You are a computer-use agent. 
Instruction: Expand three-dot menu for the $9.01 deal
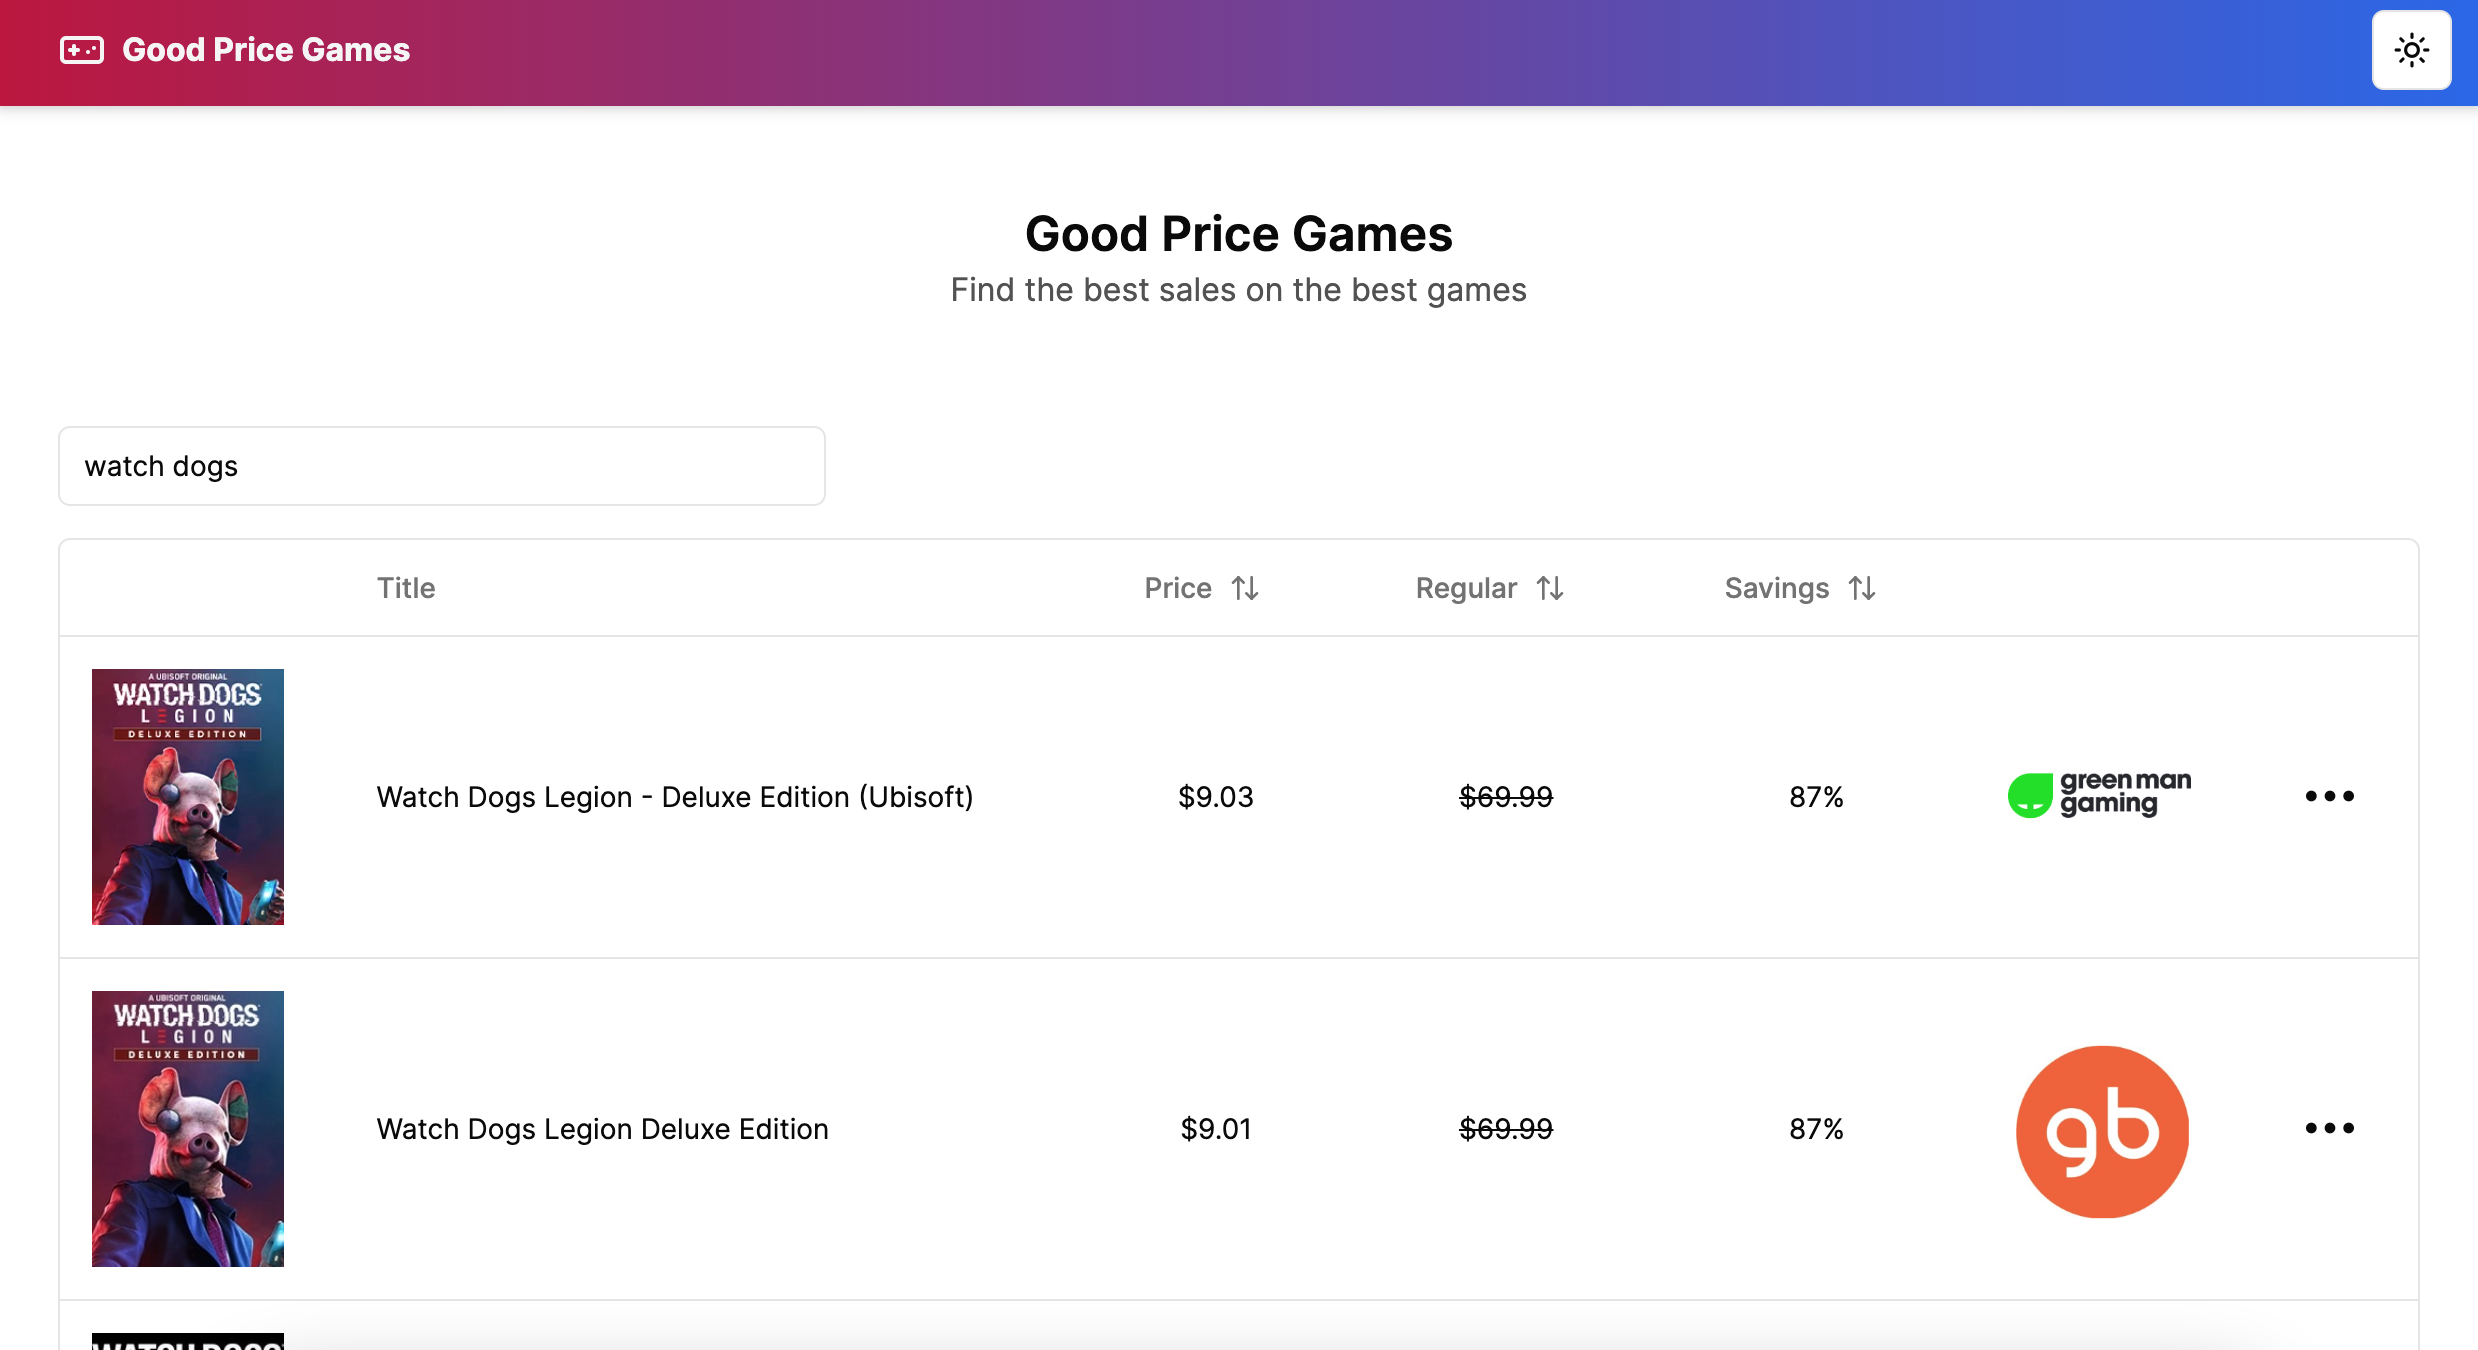(2329, 1128)
